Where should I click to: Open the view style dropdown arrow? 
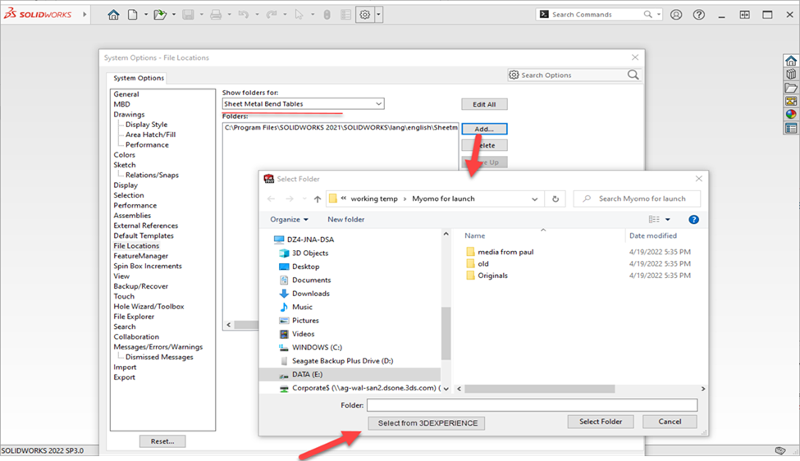pyautogui.click(x=667, y=219)
